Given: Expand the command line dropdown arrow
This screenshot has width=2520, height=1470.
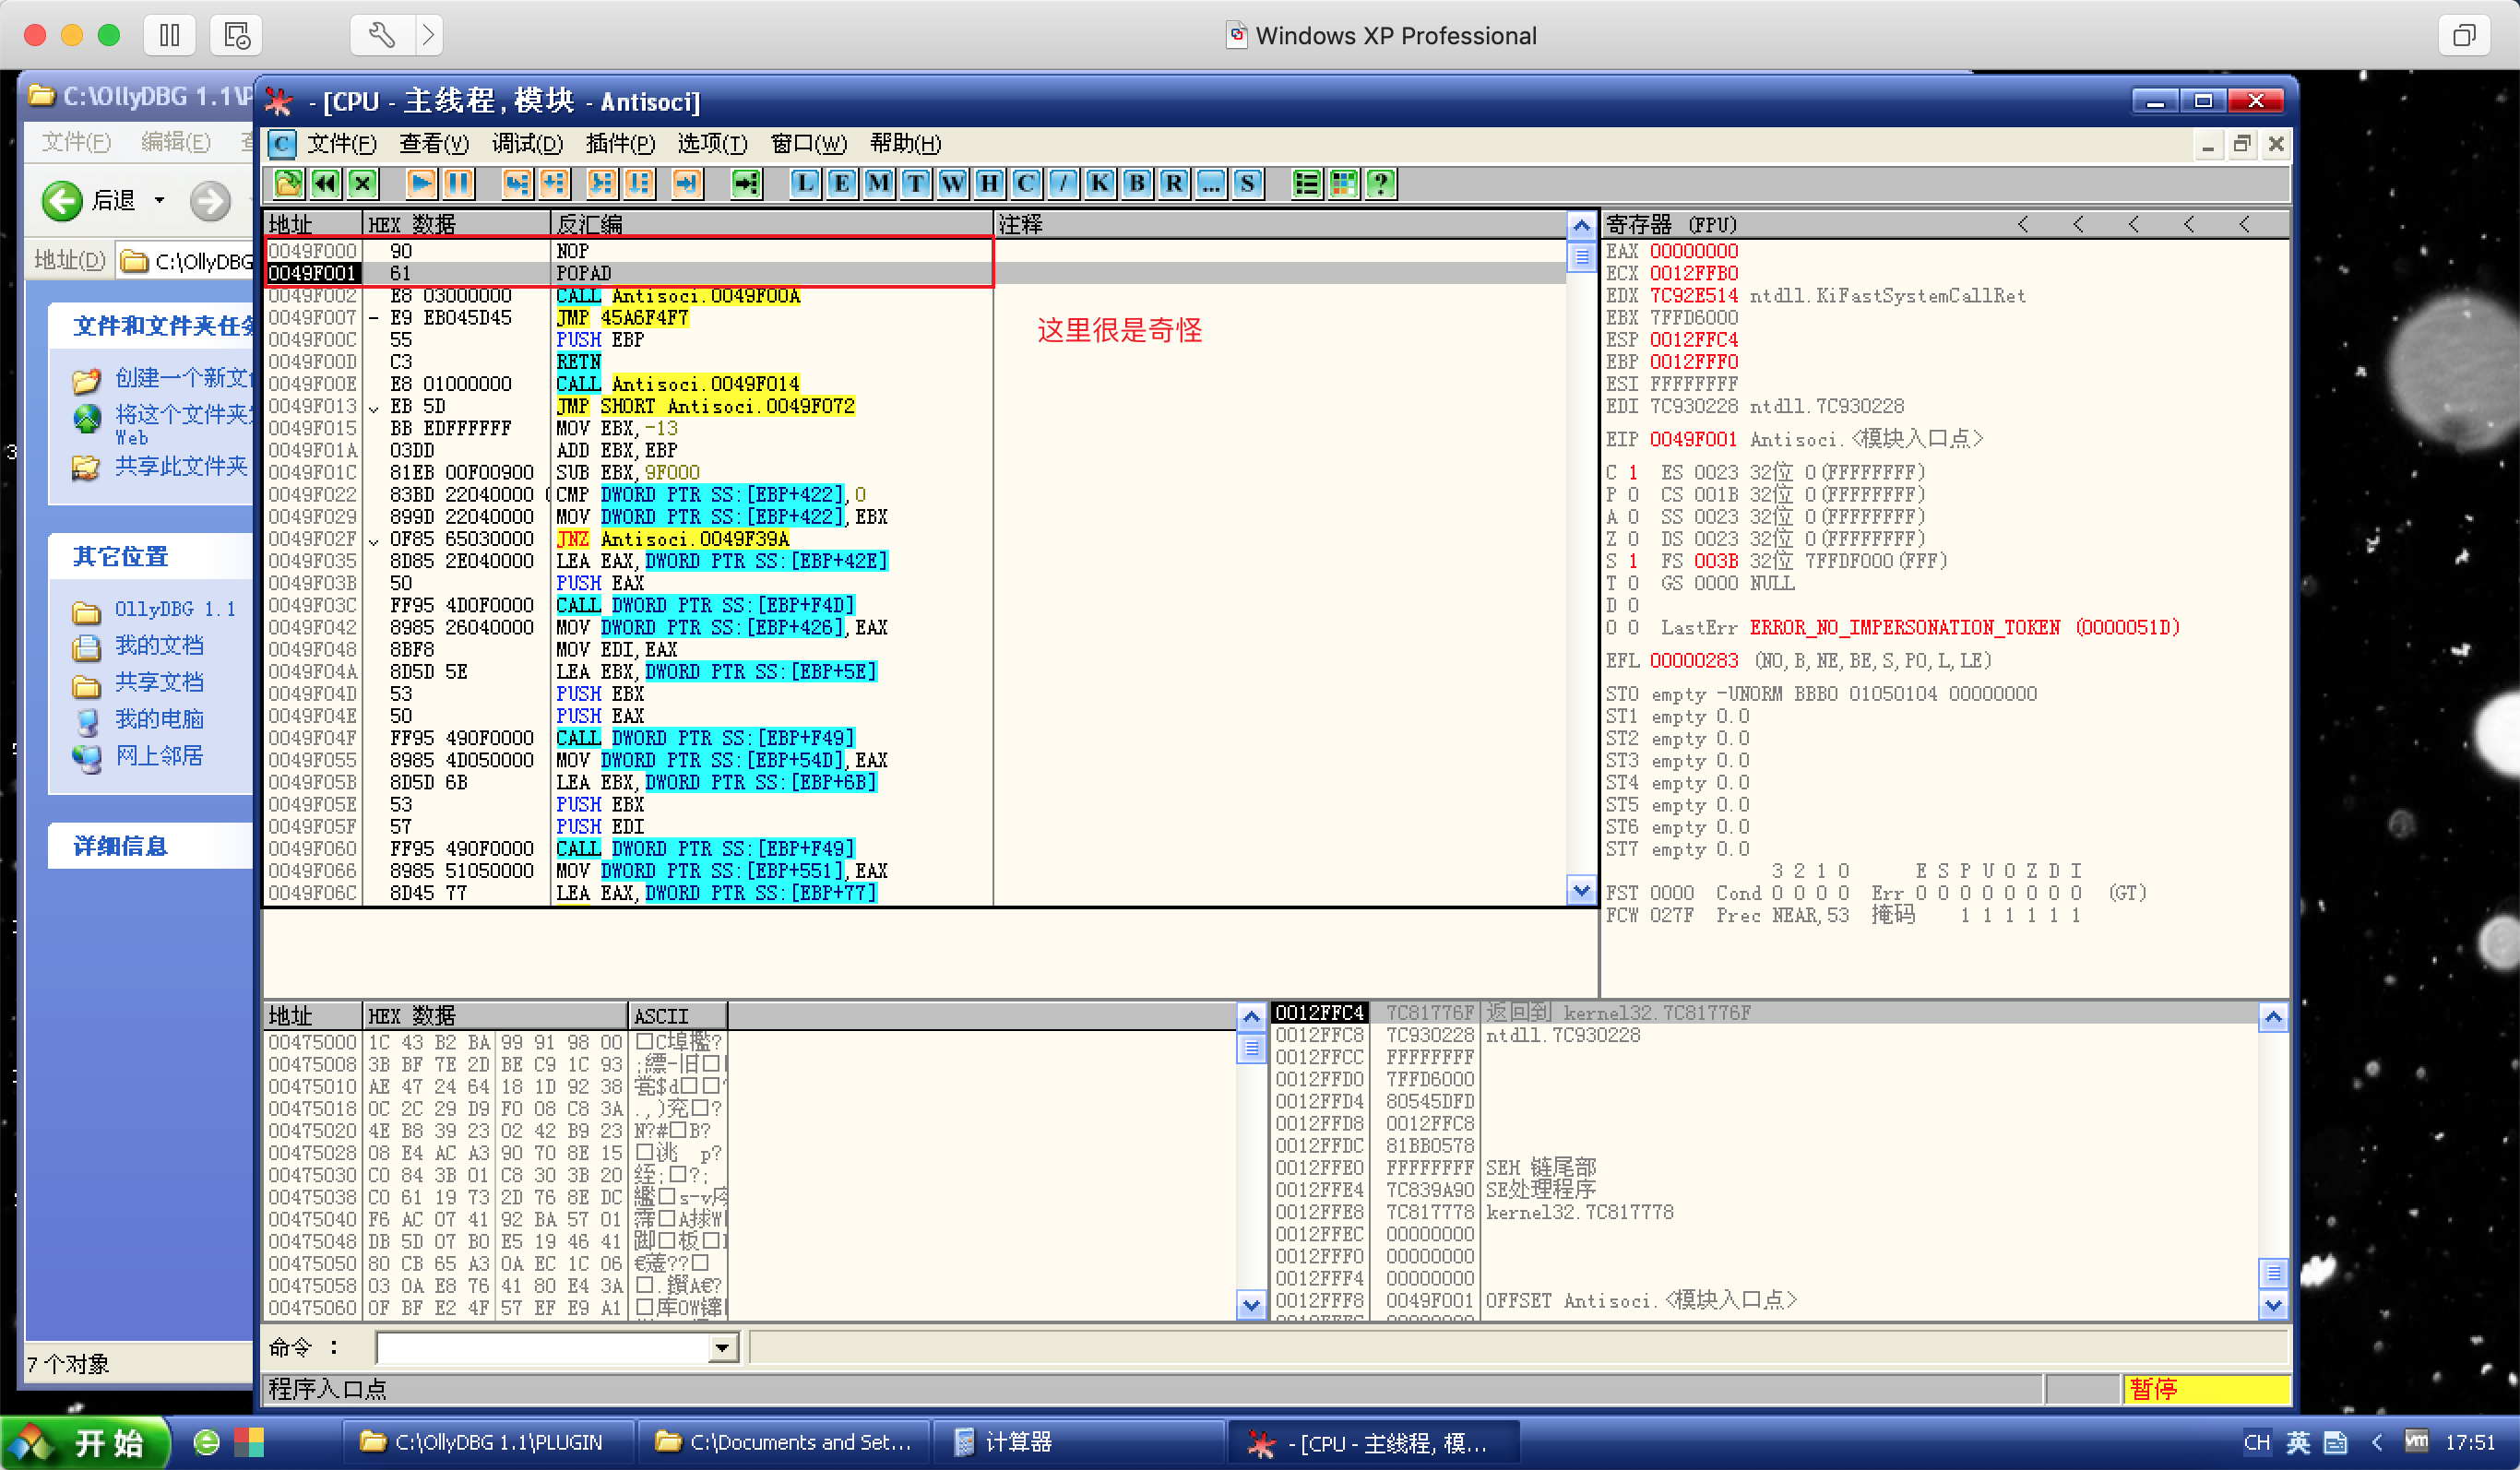Looking at the screenshot, I should (721, 1348).
